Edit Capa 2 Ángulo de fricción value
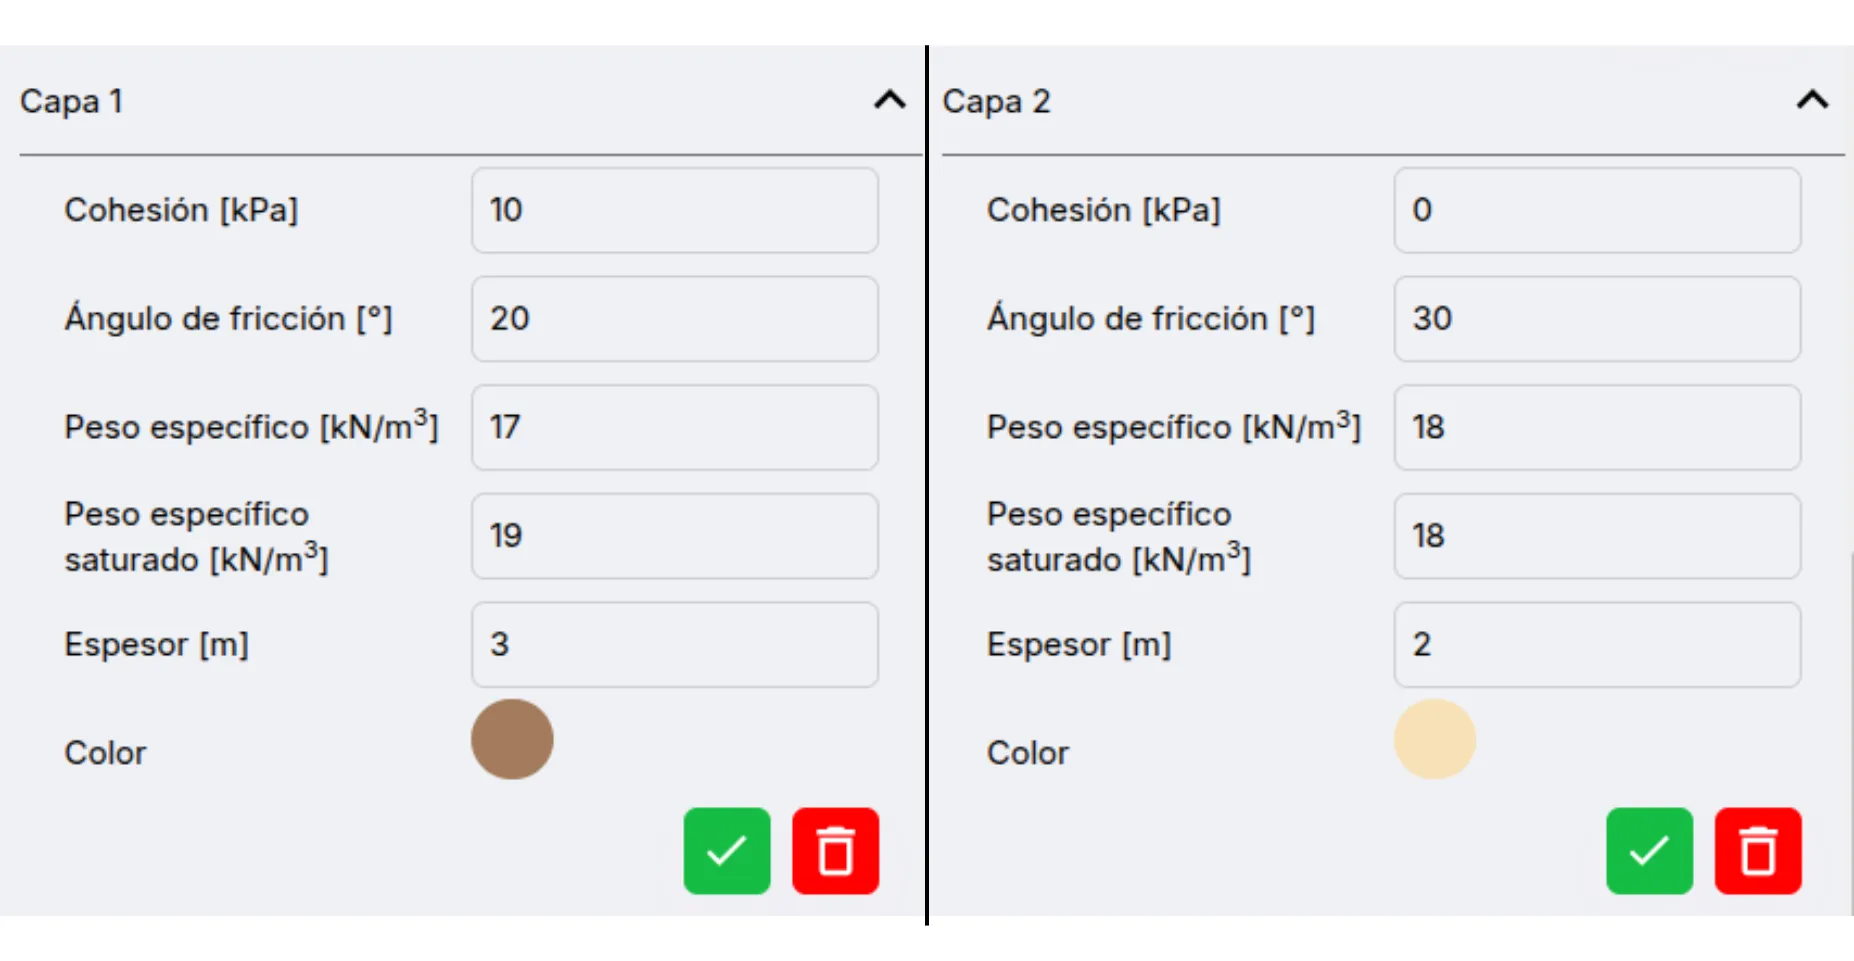The height and width of the screenshot is (961, 1854). (x=1597, y=319)
